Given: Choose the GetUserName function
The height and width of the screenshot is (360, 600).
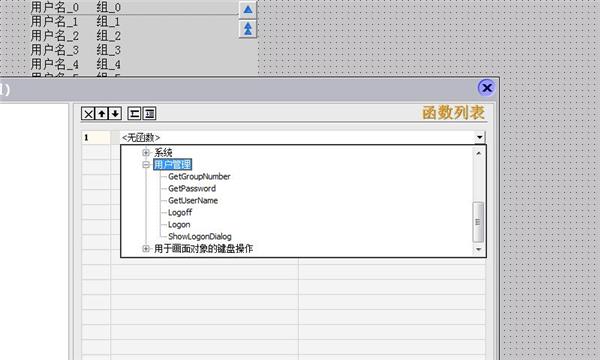Looking at the screenshot, I should click(x=193, y=200).
